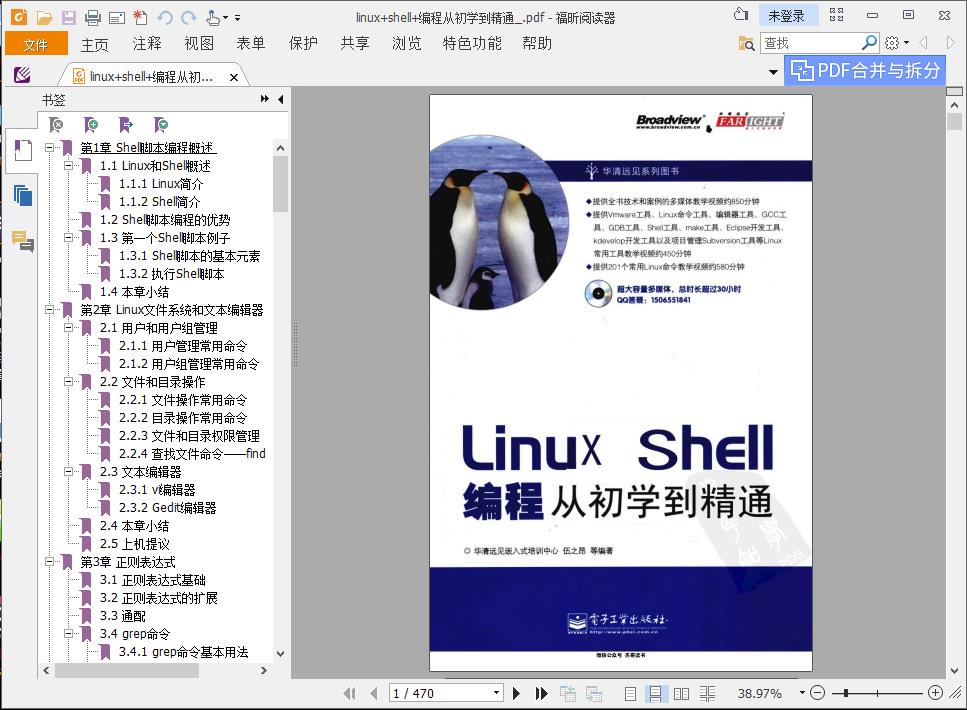Open bookmark 1.1.1 Linux简介
The width and height of the screenshot is (967, 710).
(161, 184)
